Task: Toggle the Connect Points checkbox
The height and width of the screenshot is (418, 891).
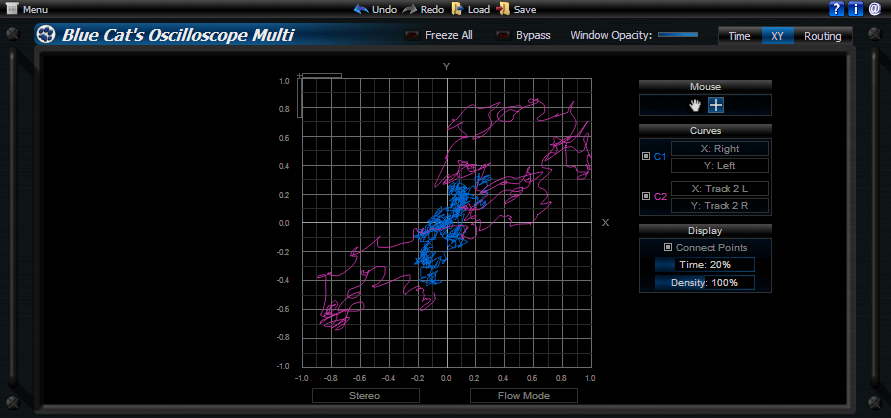Action: (668, 247)
